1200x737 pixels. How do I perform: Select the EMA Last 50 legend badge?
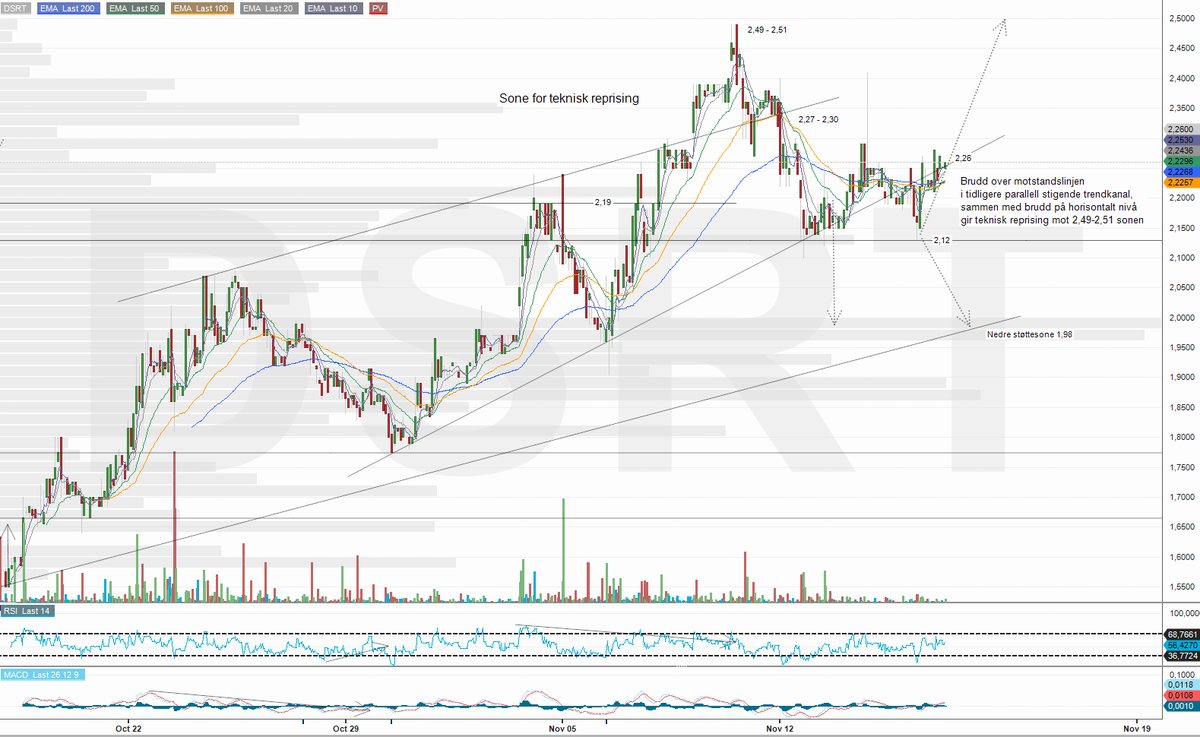coord(136,8)
